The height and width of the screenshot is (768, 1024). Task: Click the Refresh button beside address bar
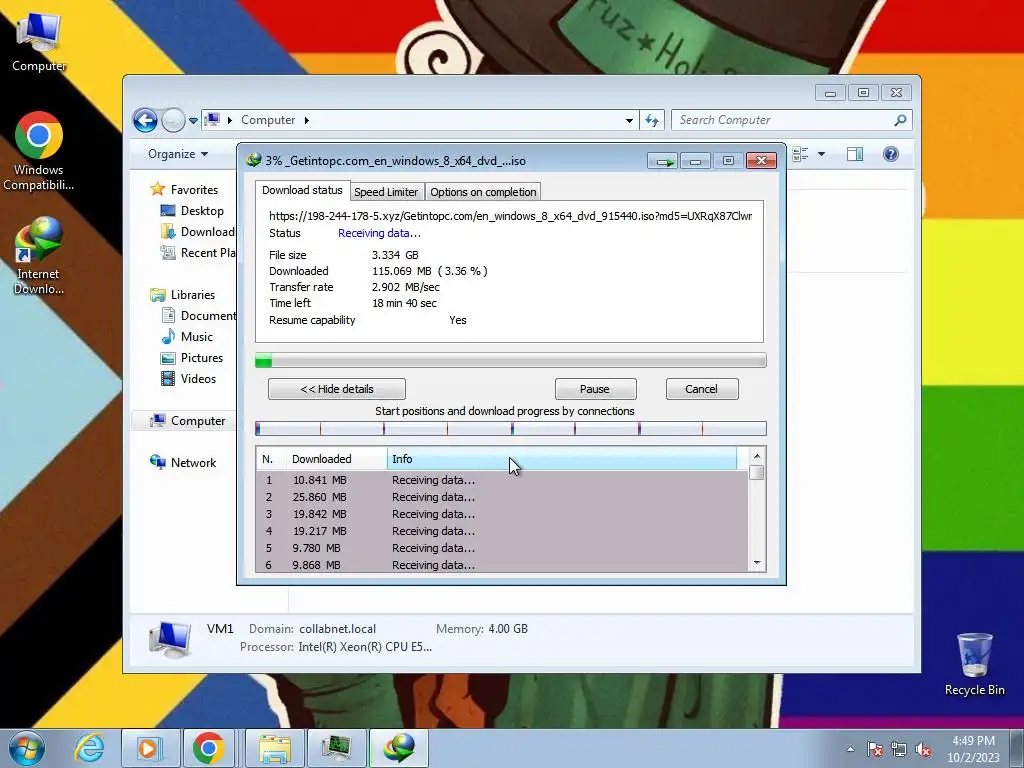(x=652, y=120)
